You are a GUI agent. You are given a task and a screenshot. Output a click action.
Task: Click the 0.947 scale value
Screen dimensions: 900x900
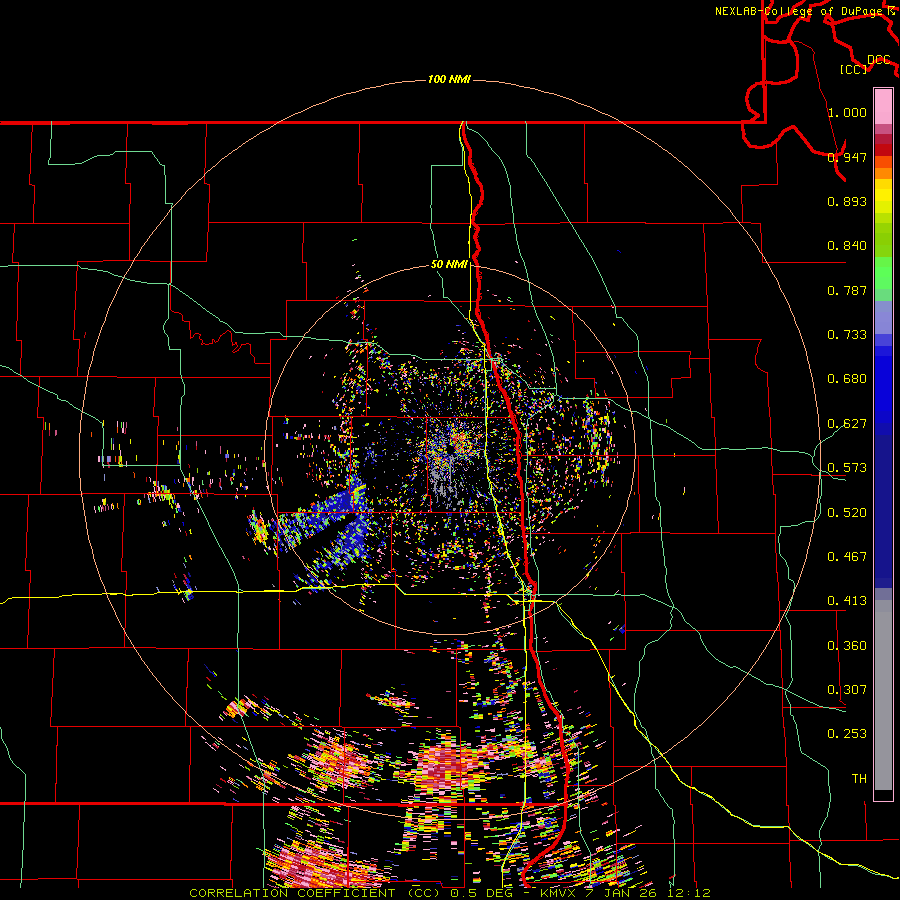point(847,157)
